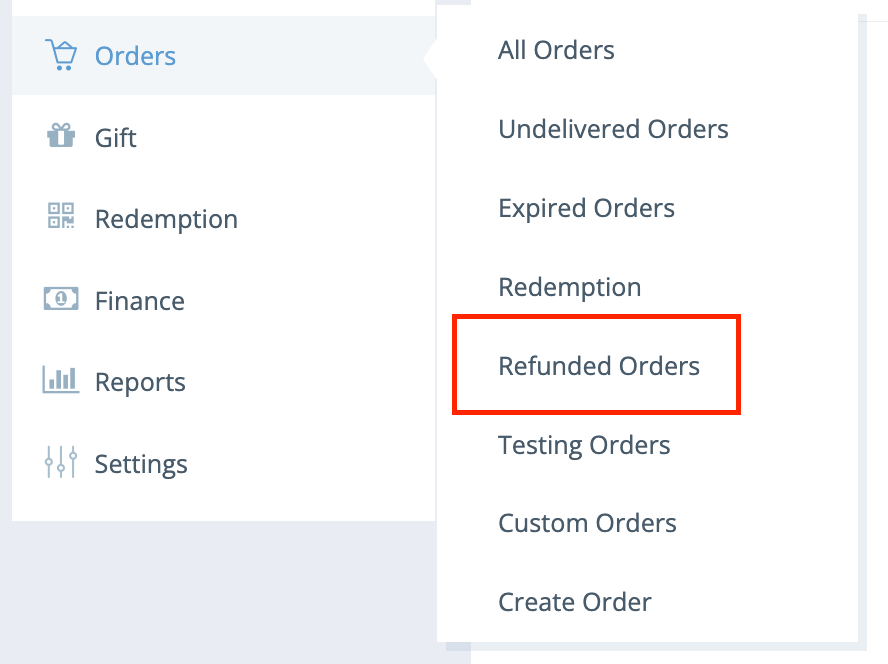Click the QR code Redemption icon

tap(61, 217)
